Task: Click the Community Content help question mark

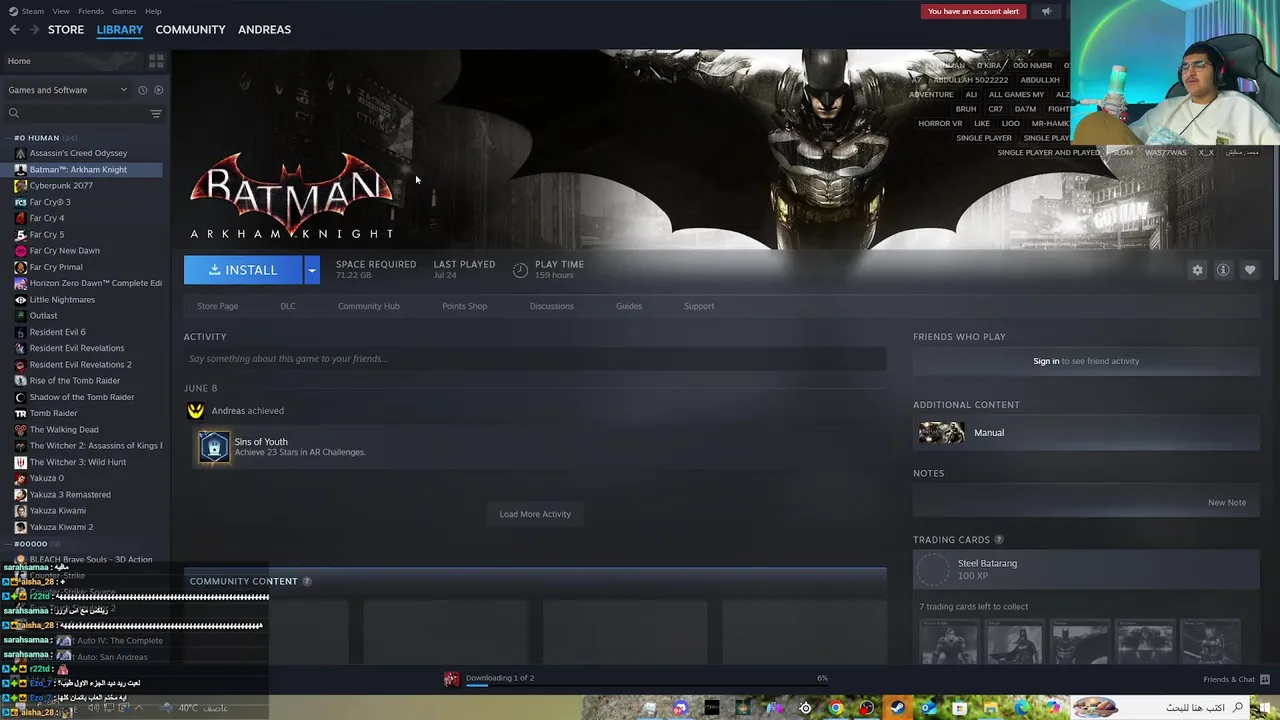Action: point(307,581)
